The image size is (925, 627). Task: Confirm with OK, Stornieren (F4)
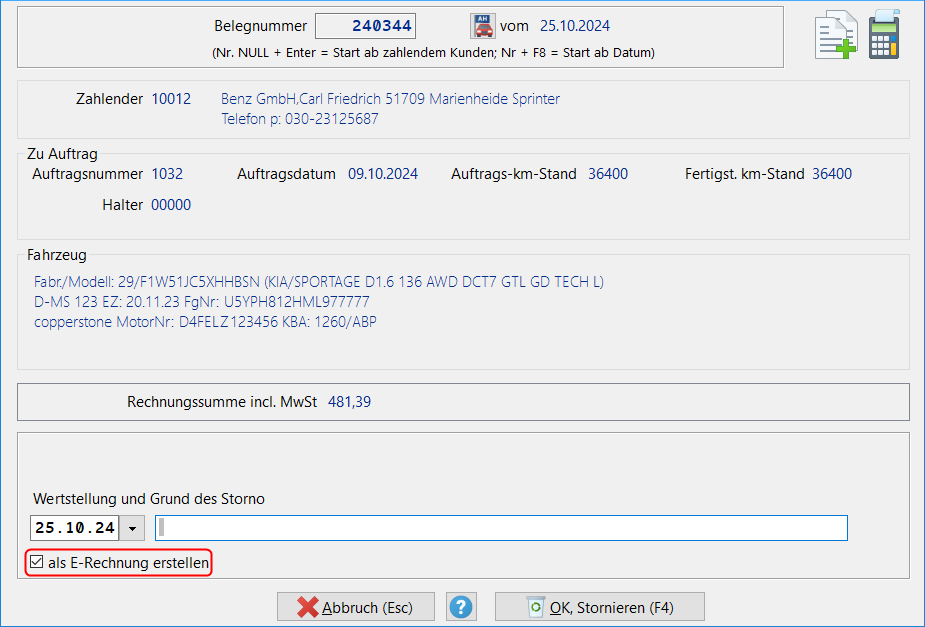(x=599, y=606)
